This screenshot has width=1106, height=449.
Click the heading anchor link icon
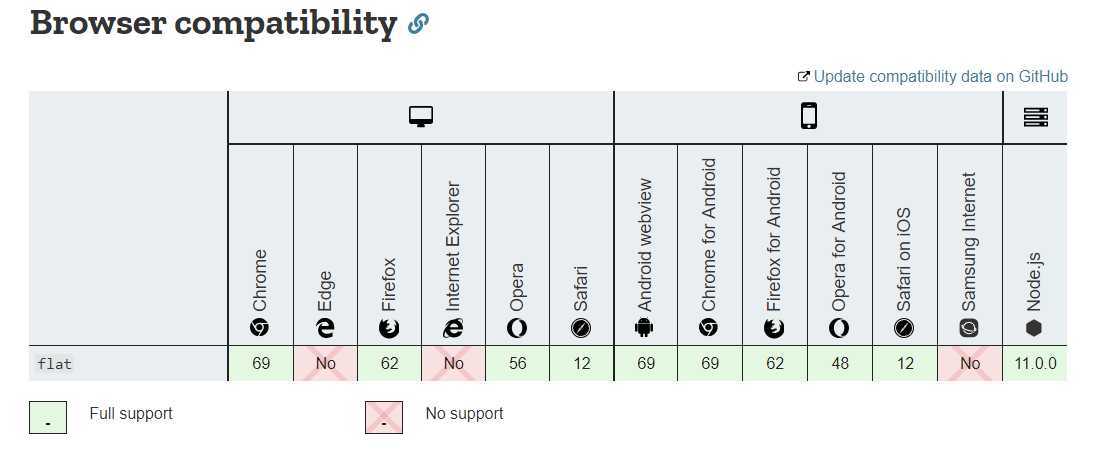click(418, 25)
